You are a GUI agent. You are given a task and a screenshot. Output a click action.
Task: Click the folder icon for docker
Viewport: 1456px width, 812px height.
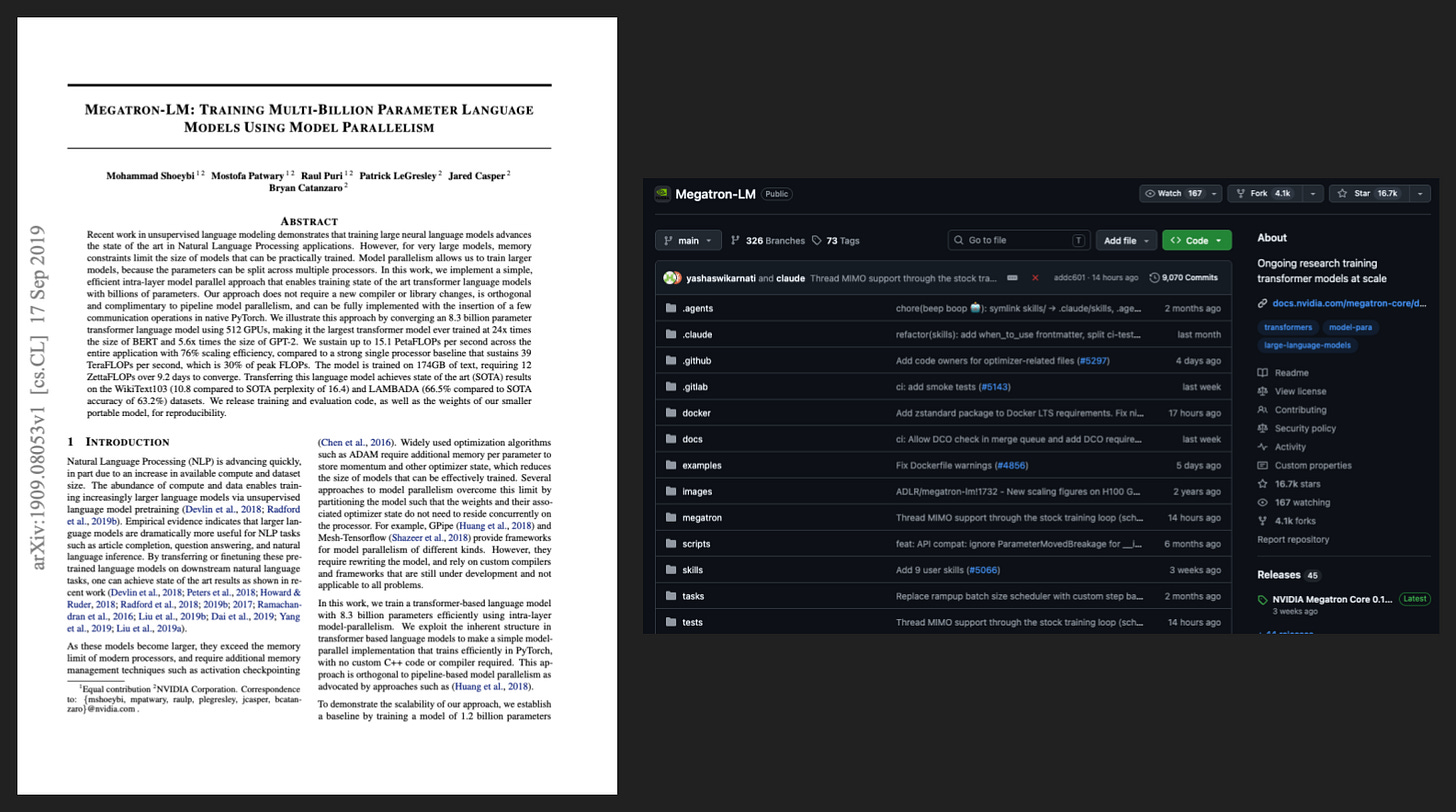coord(671,413)
